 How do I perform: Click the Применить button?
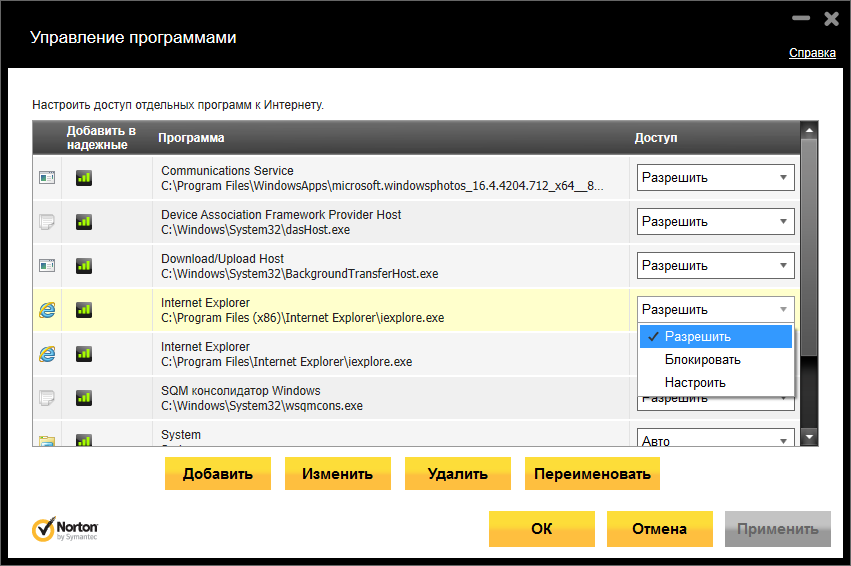[x=778, y=529]
